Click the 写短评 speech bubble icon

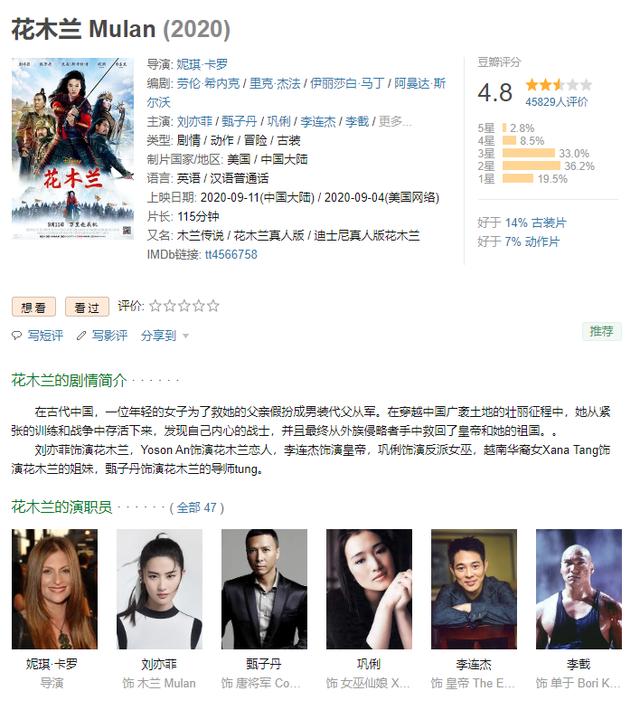tap(17, 336)
